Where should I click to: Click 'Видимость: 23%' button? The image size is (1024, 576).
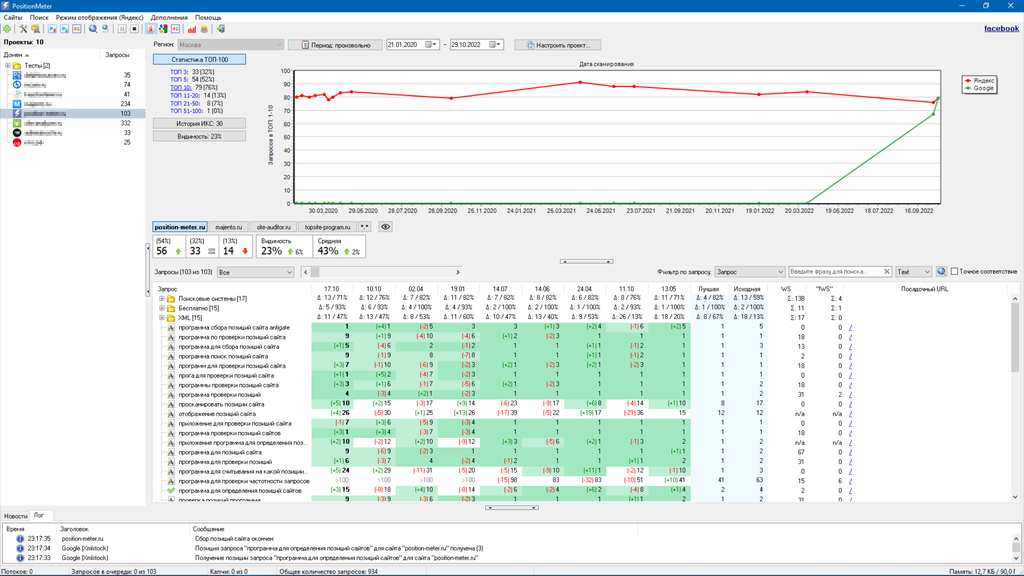[200, 136]
